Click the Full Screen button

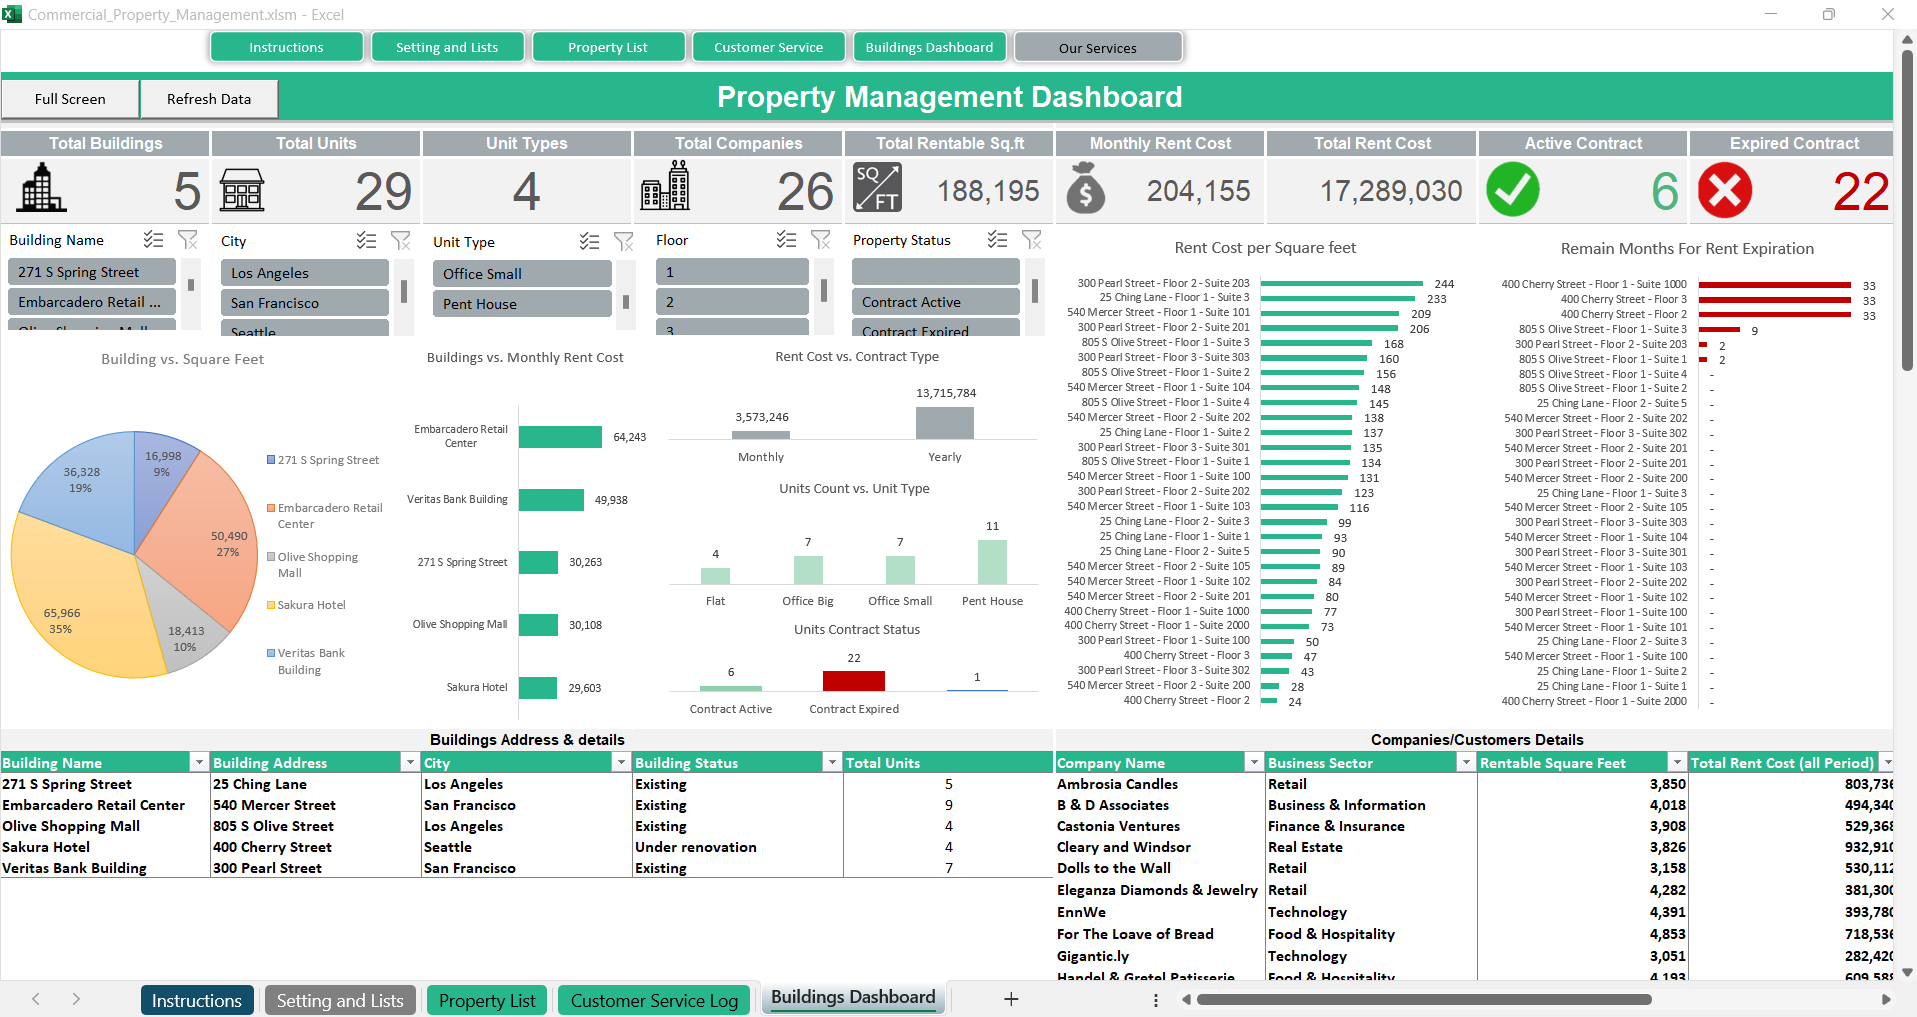(x=70, y=99)
